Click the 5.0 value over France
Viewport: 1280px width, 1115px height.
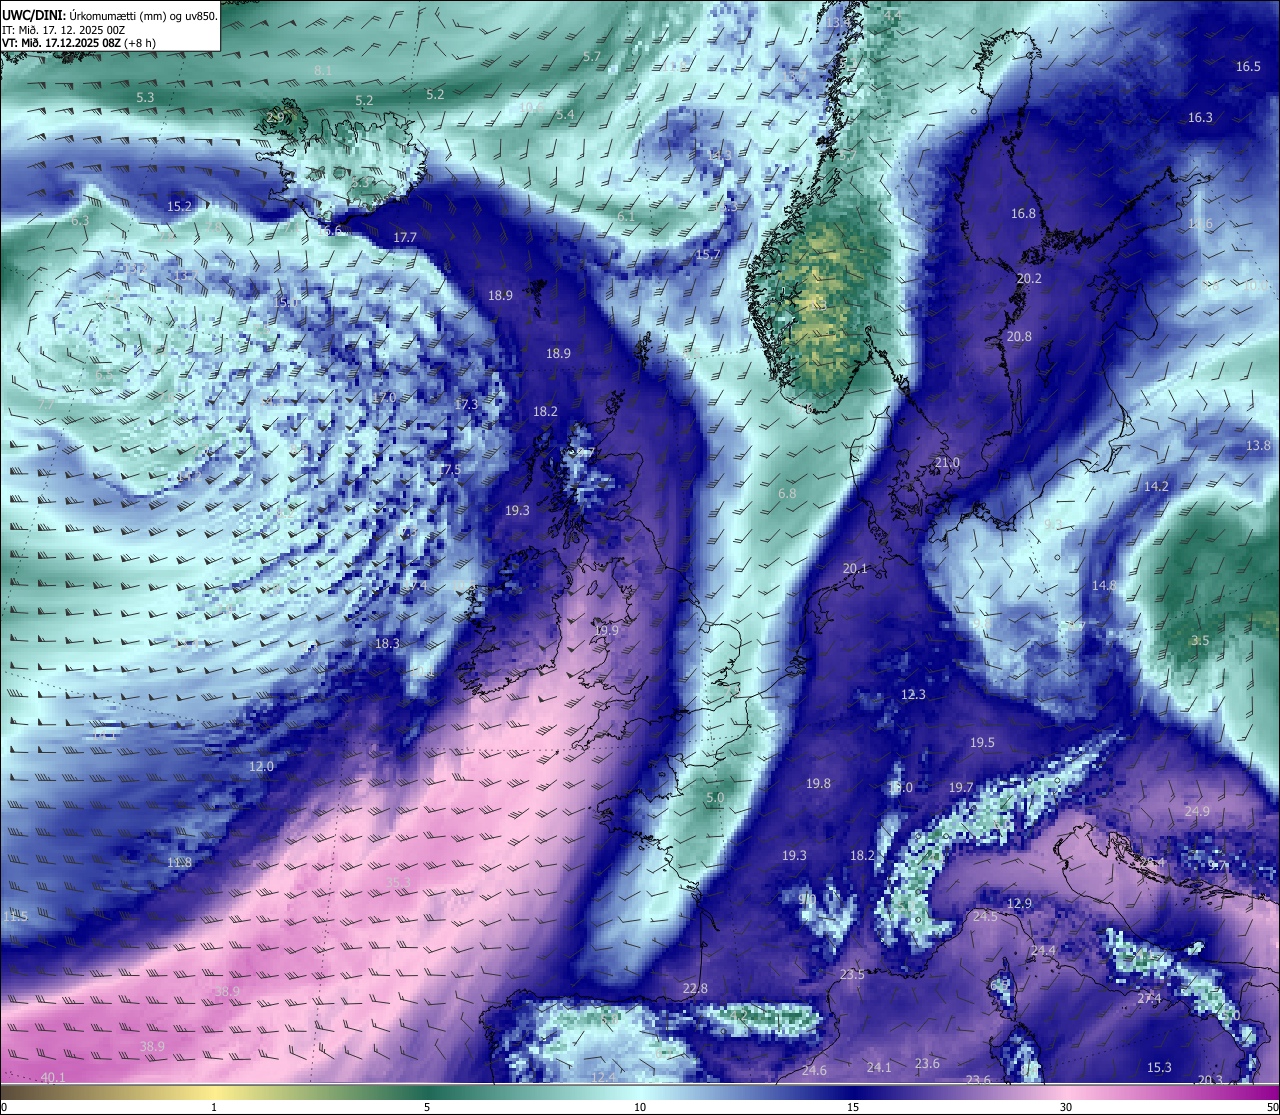coord(714,798)
